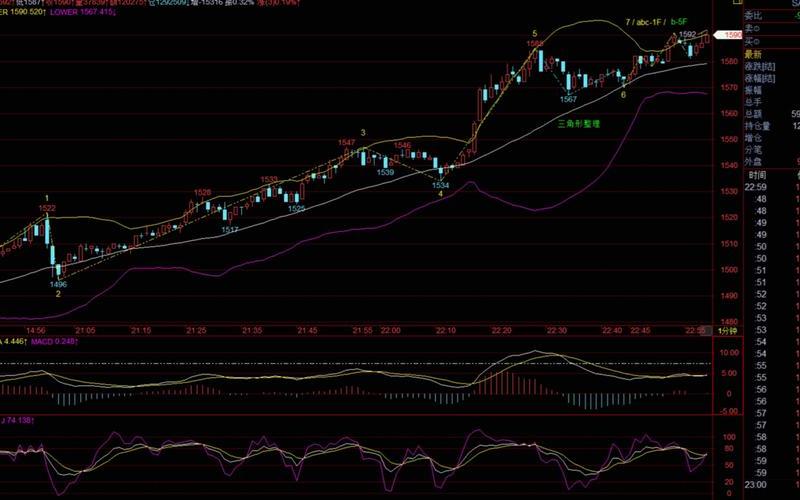Select the highlighted 22:55 time marker
800x500 pixels.
click(696, 330)
